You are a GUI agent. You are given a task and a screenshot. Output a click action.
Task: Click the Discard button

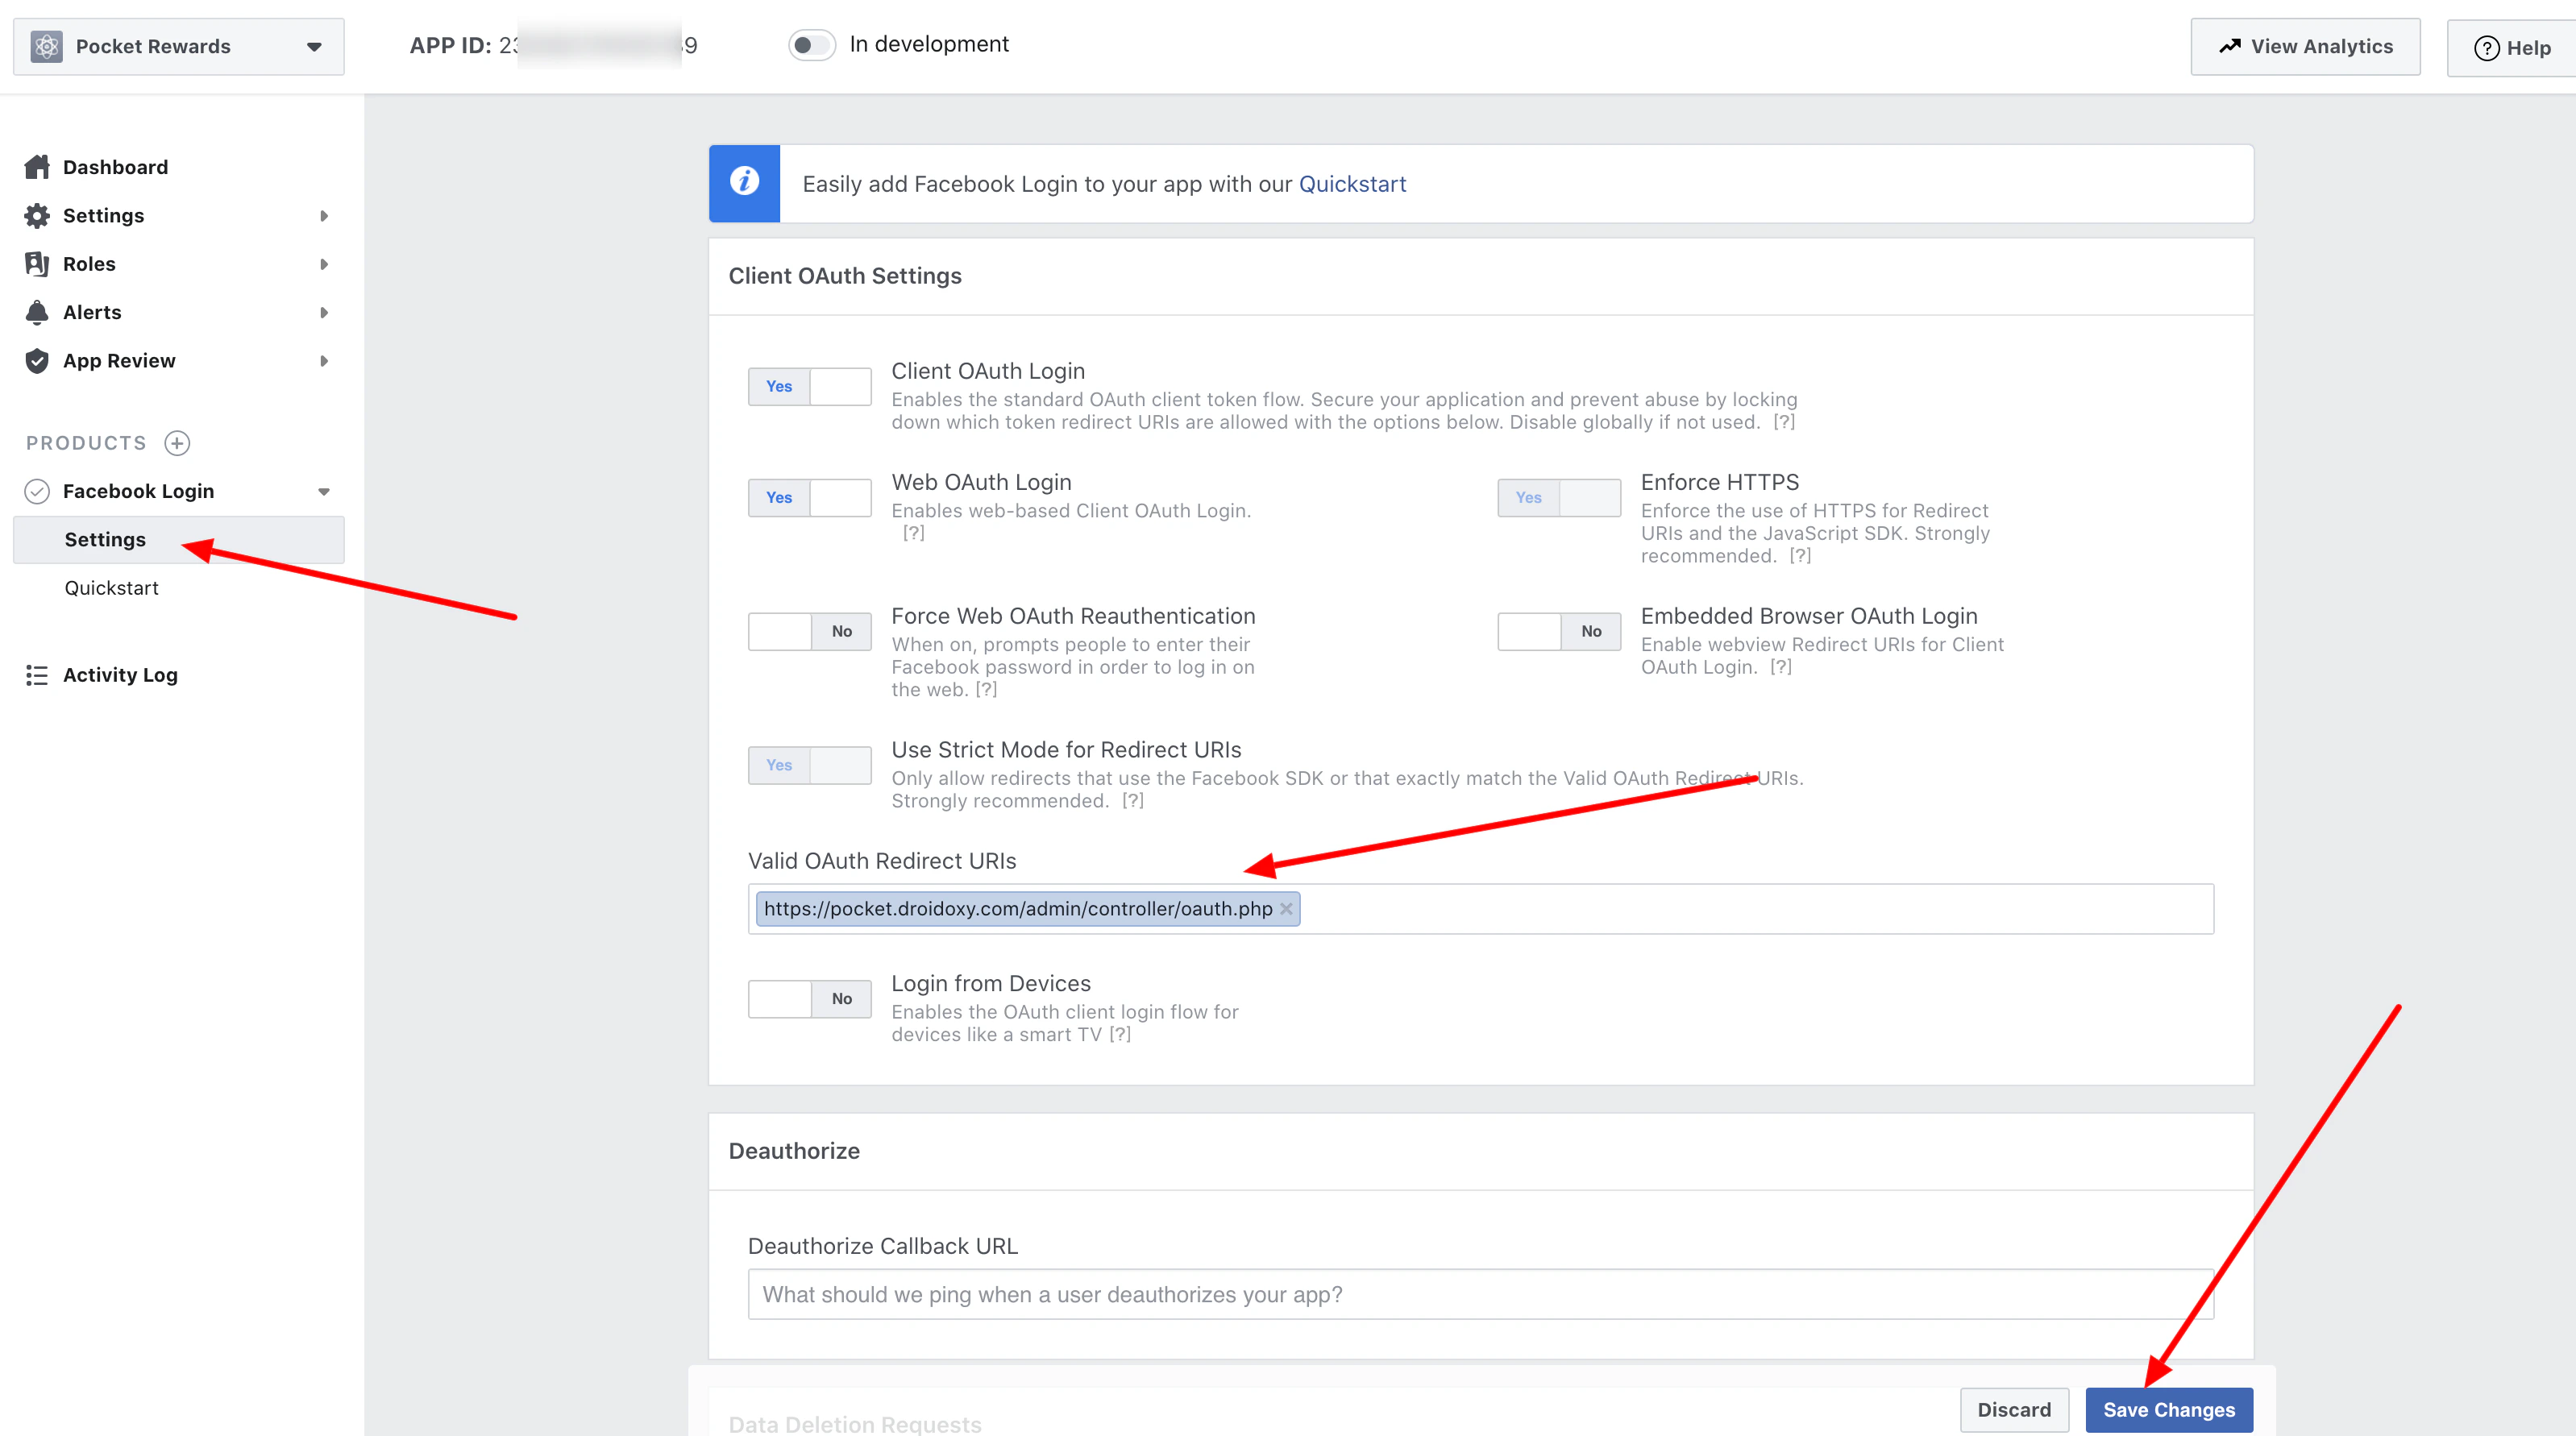pyautogui.click(x=2014, y=1410)
